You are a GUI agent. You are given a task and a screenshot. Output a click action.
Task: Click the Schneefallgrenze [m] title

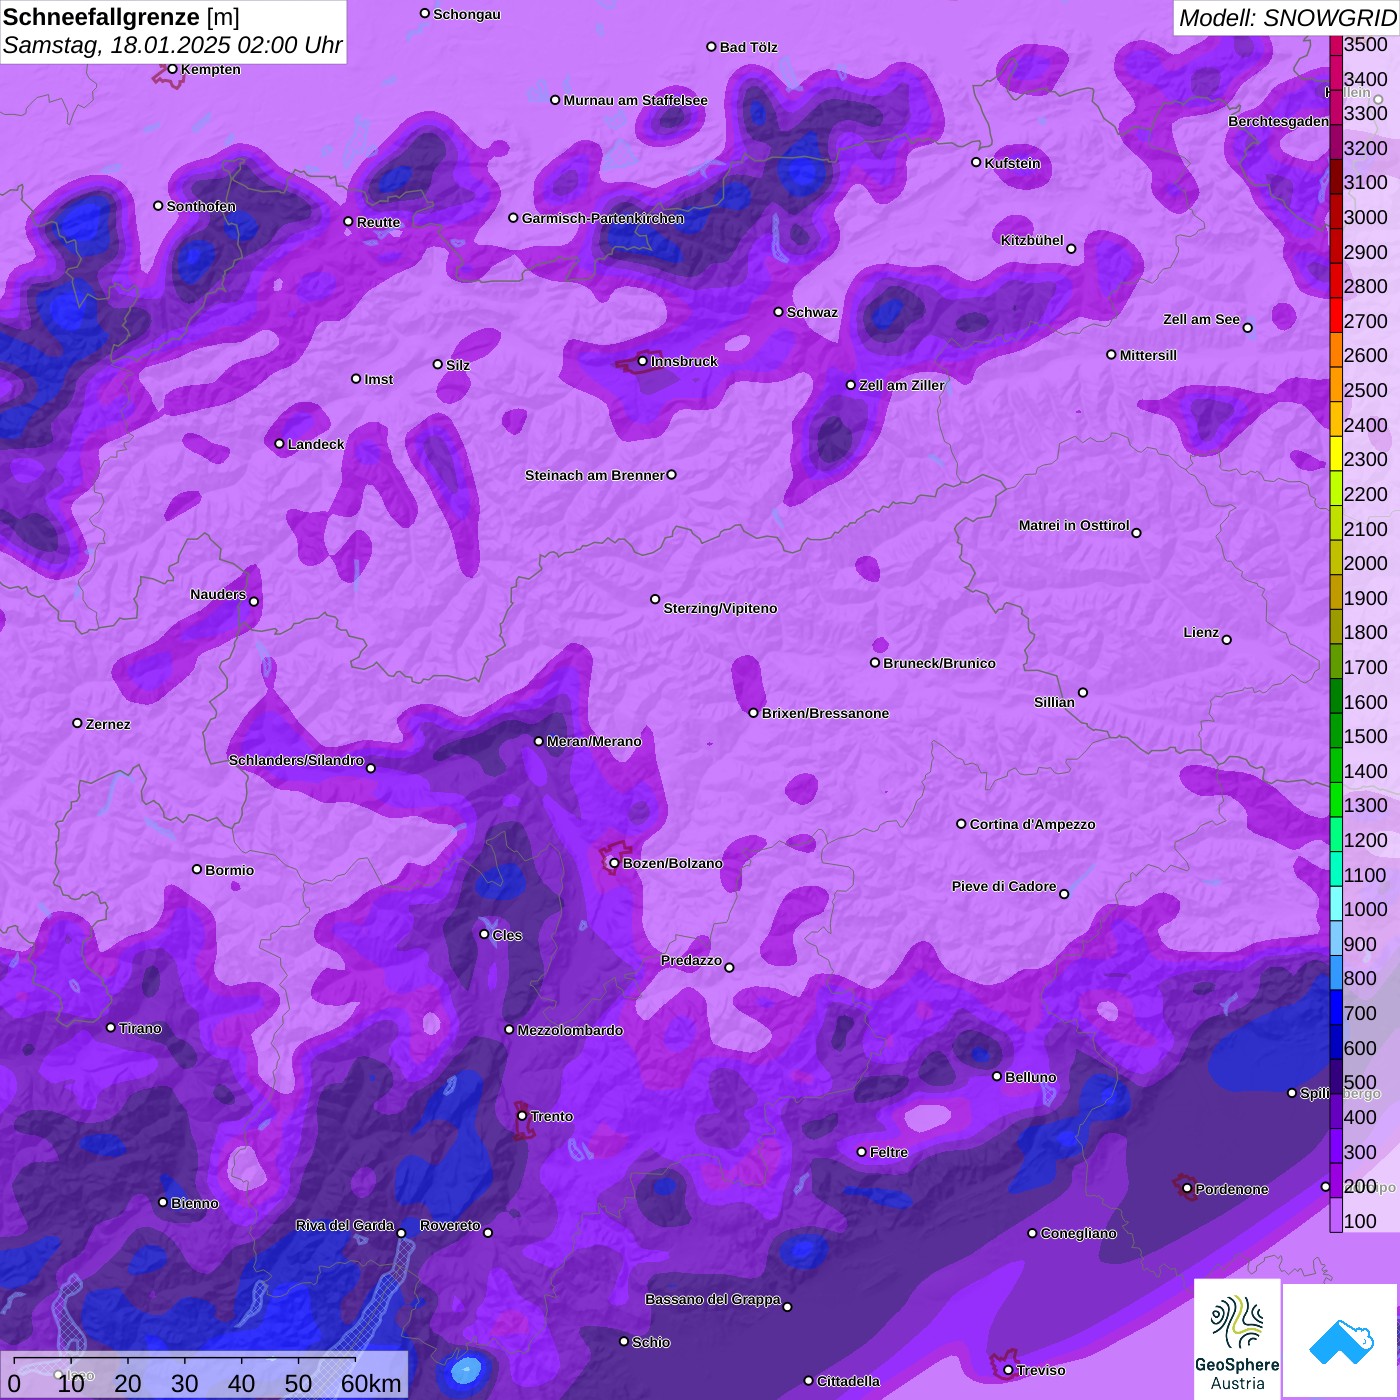click(x=121, y=17)
